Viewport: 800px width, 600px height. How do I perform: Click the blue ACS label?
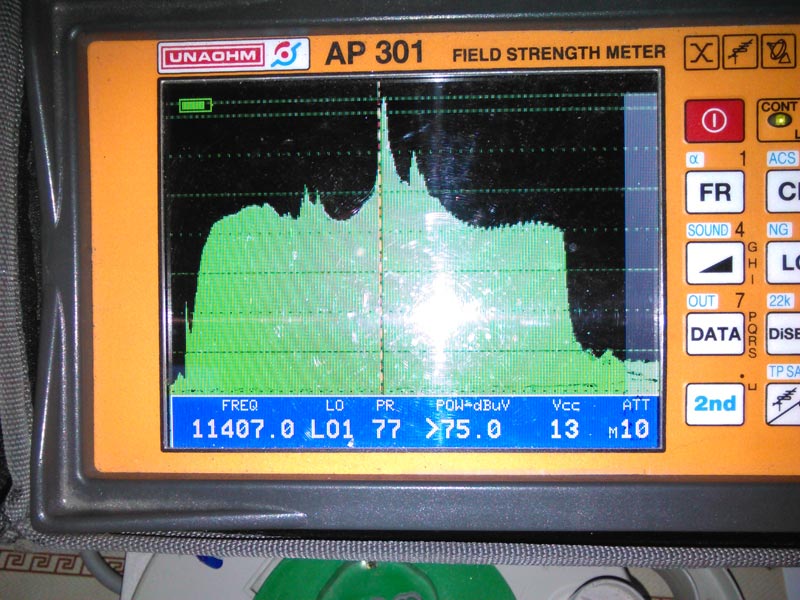click(x=782, y=159)
